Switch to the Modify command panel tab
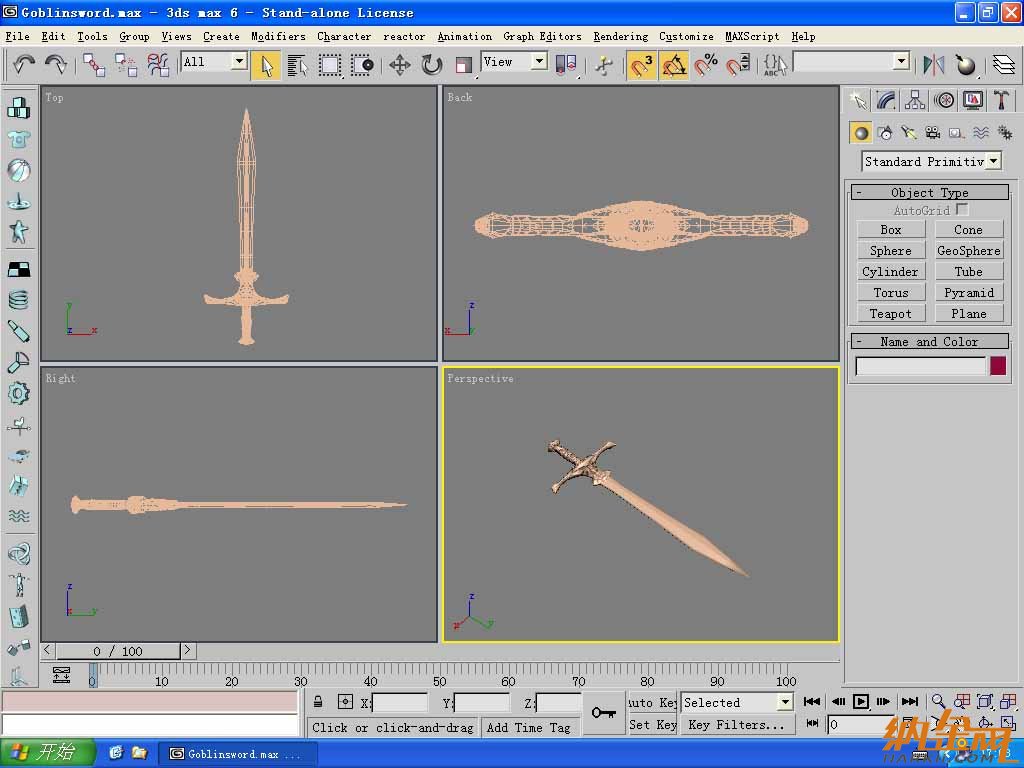 [x=886, y=100]
